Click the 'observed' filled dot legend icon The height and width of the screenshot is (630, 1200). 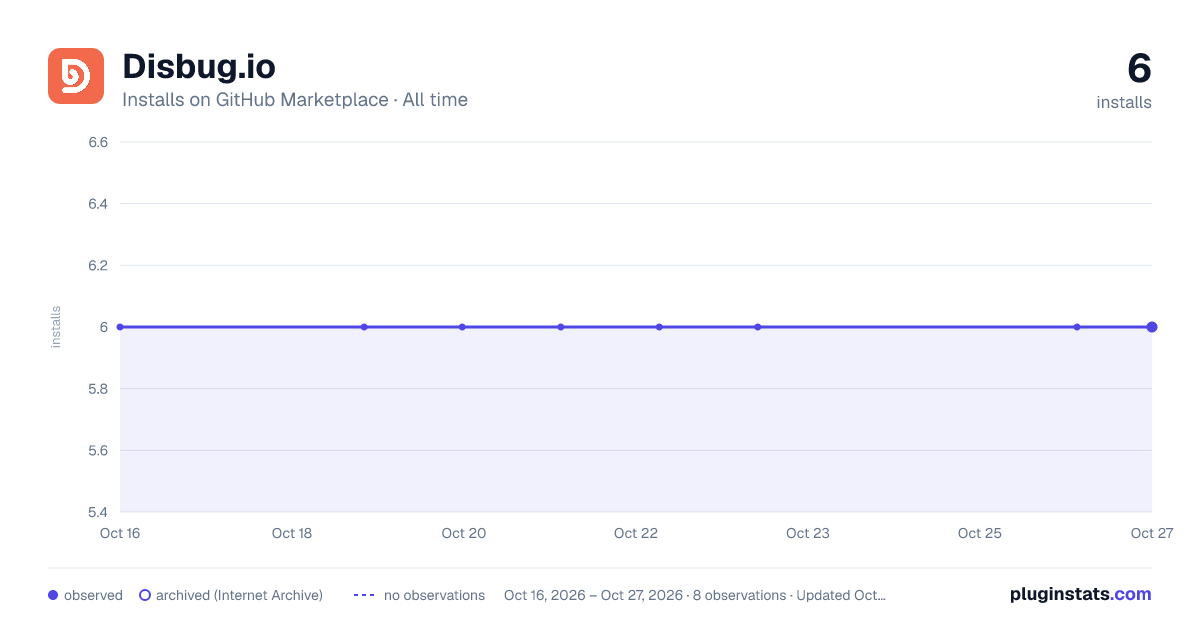[53, 595]
